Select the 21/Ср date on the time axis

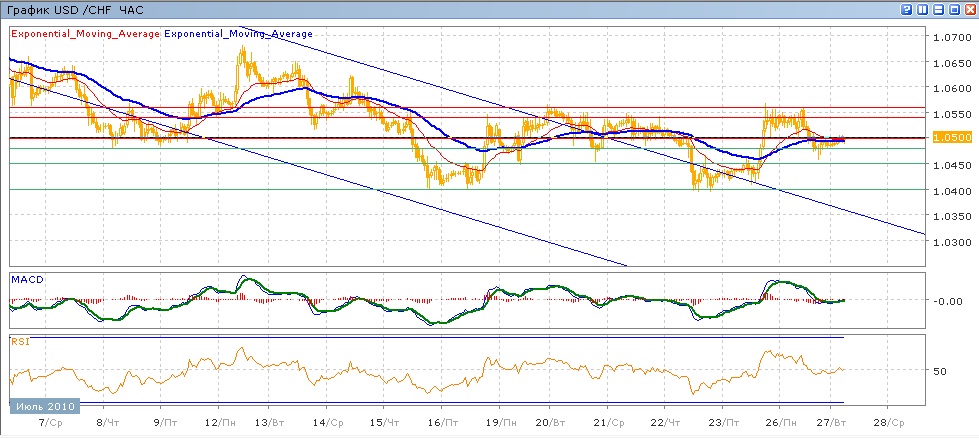click(609, 422)
